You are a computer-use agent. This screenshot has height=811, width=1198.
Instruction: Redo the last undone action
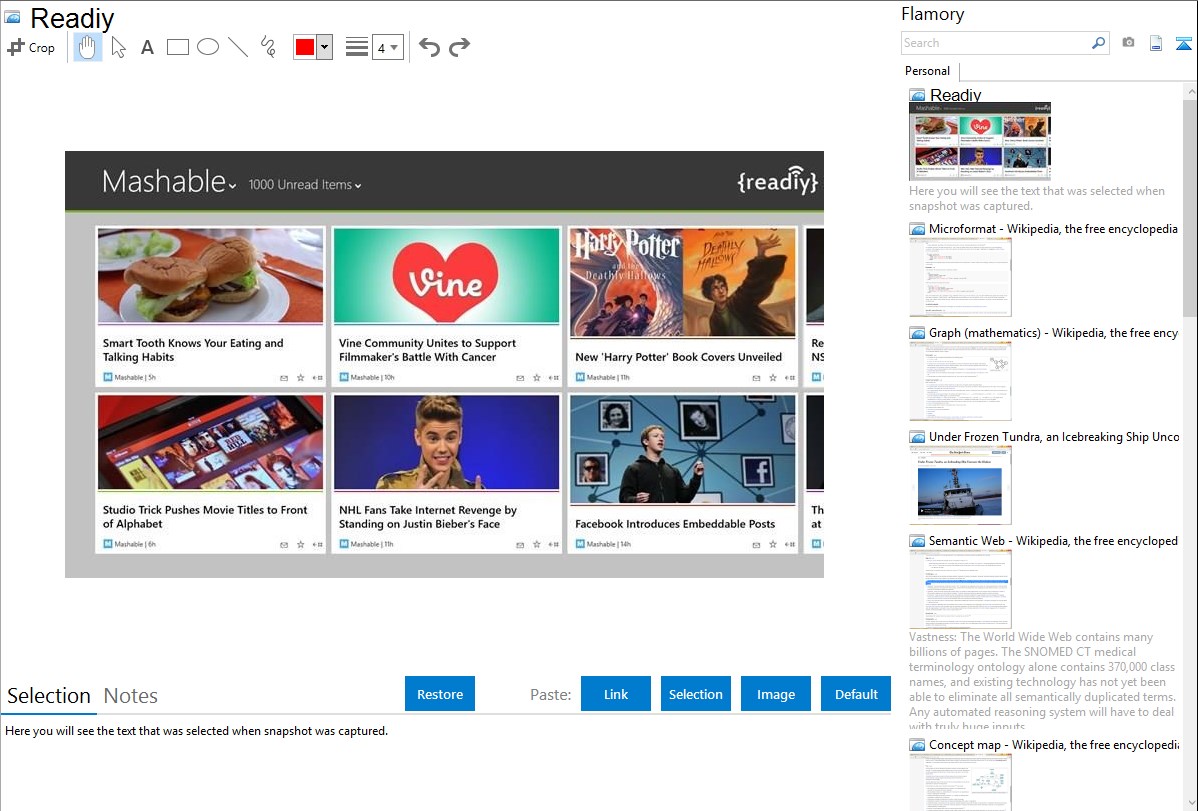[x=459, y=47]
